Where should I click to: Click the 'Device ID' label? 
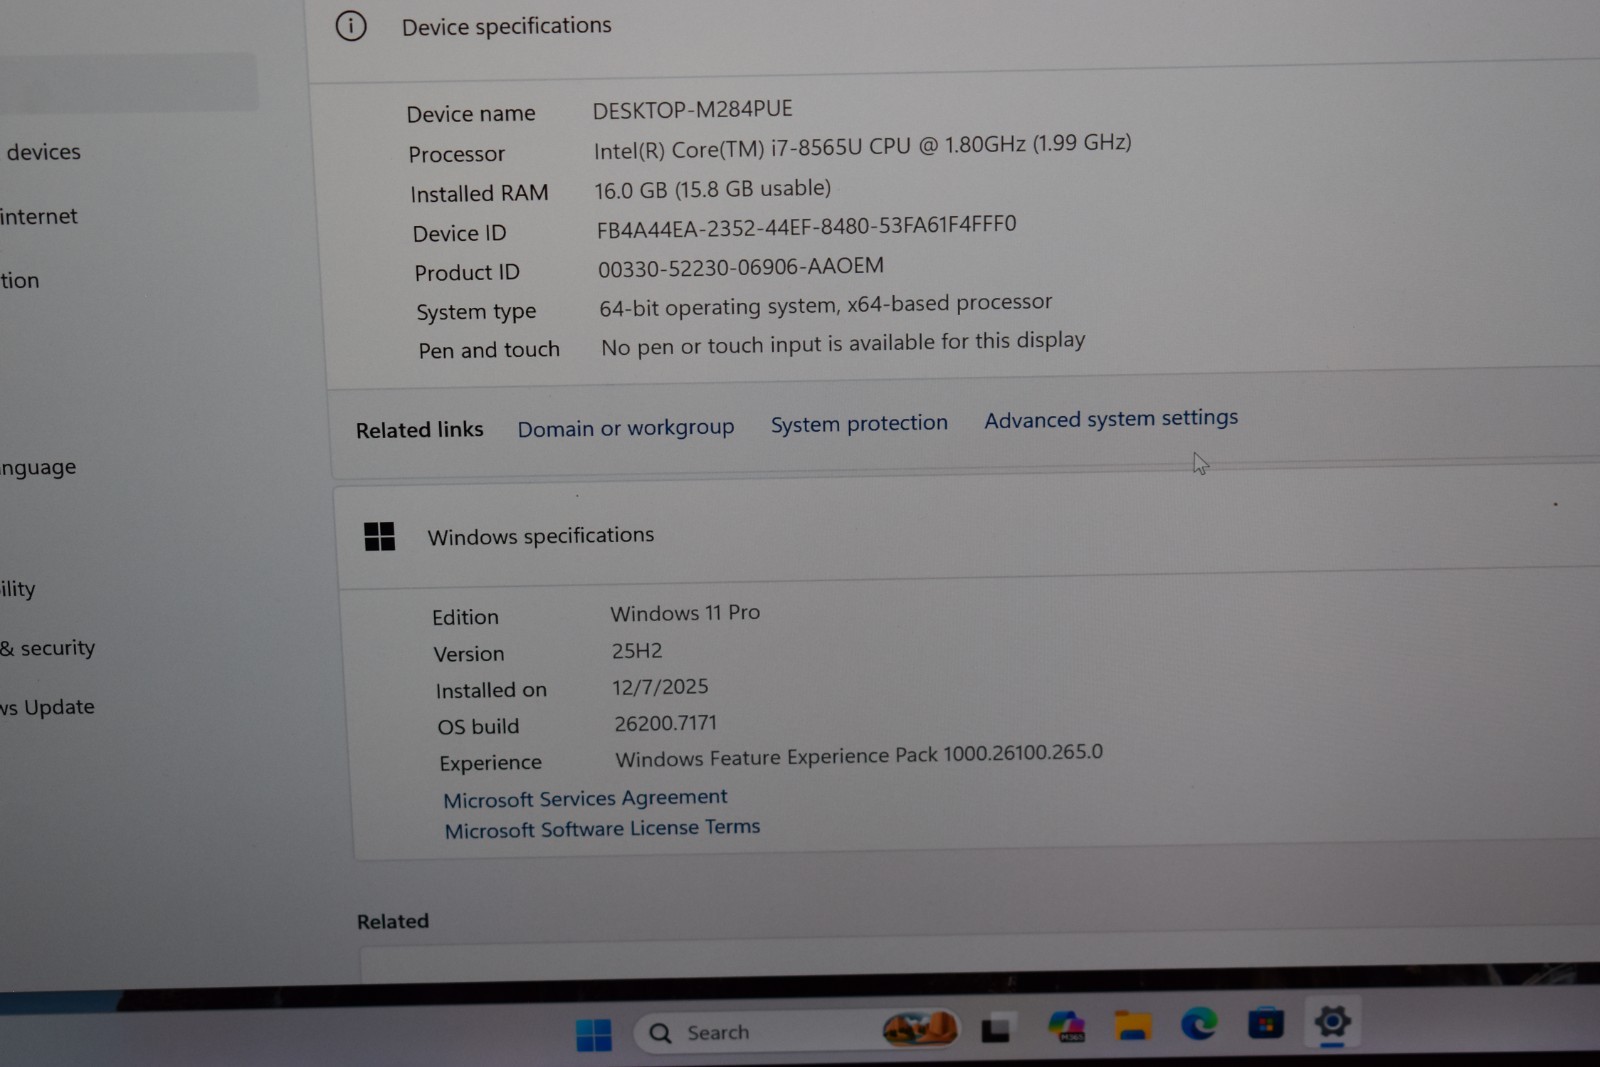coord(459,233)
